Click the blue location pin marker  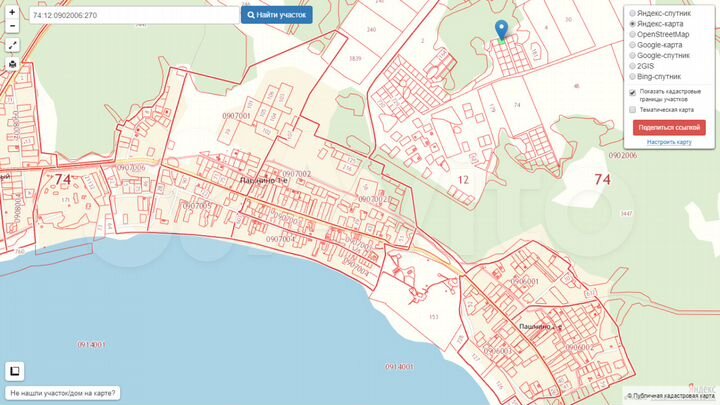pyautogui.click(x=501, y=30)
